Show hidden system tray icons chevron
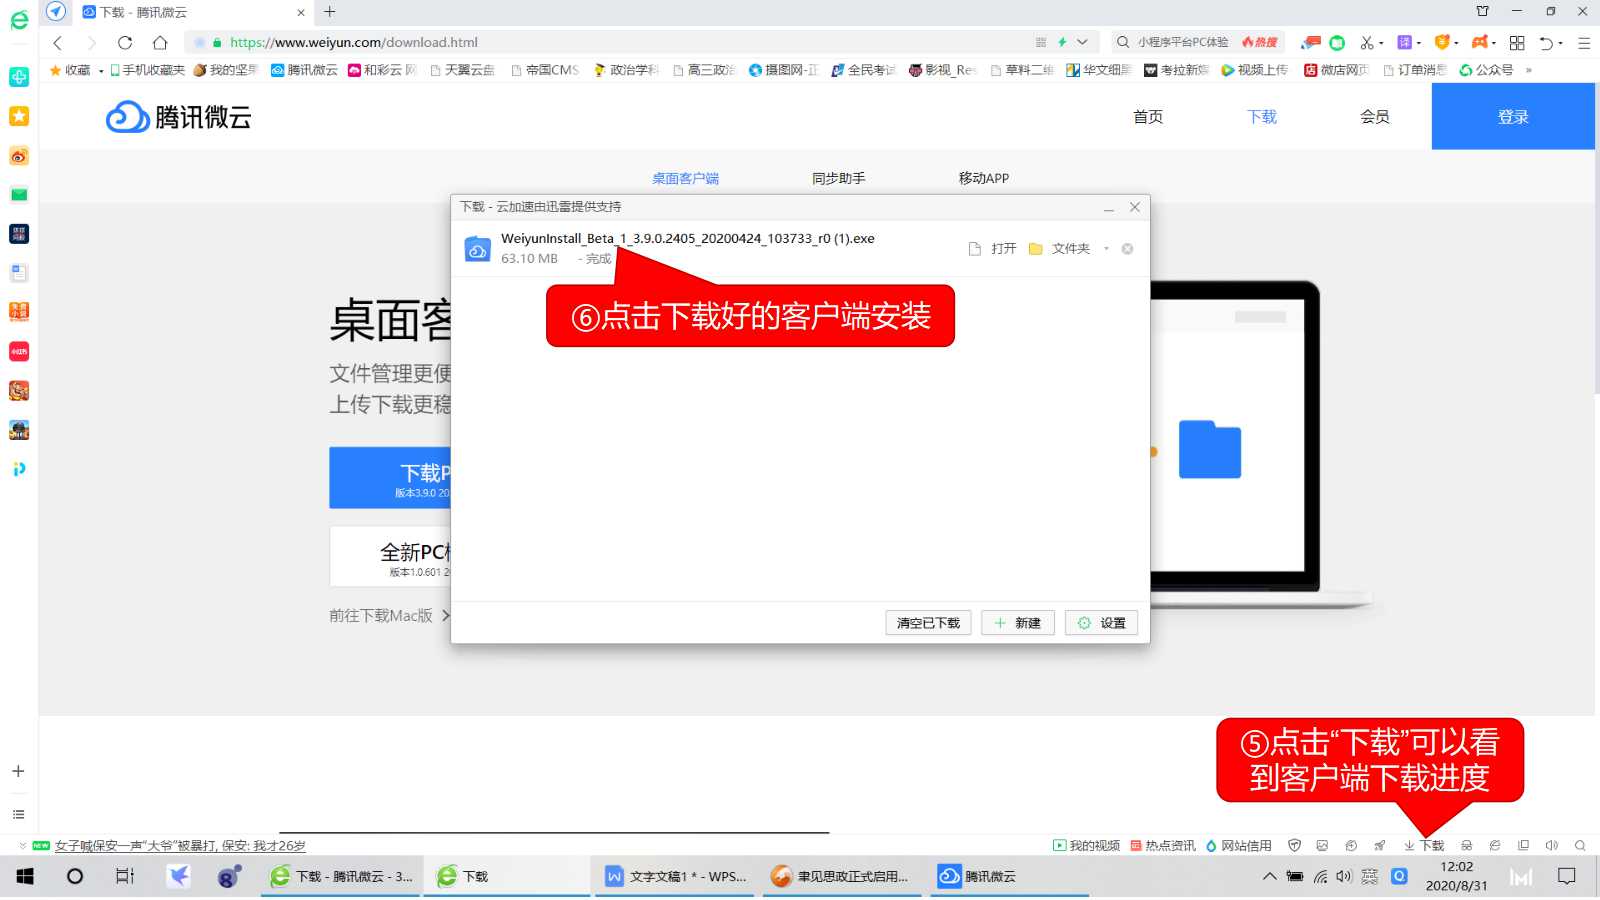The image size is (1600, 900). [1269, 877]
